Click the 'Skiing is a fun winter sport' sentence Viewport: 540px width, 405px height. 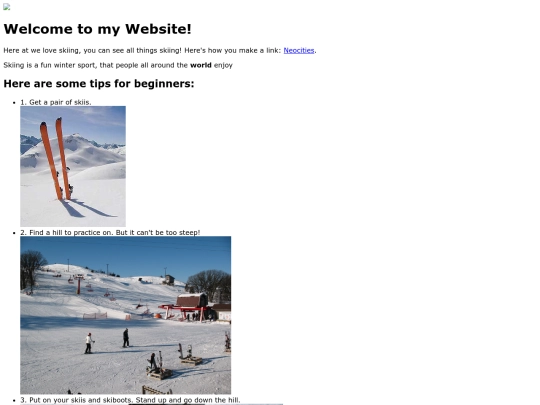118,65
